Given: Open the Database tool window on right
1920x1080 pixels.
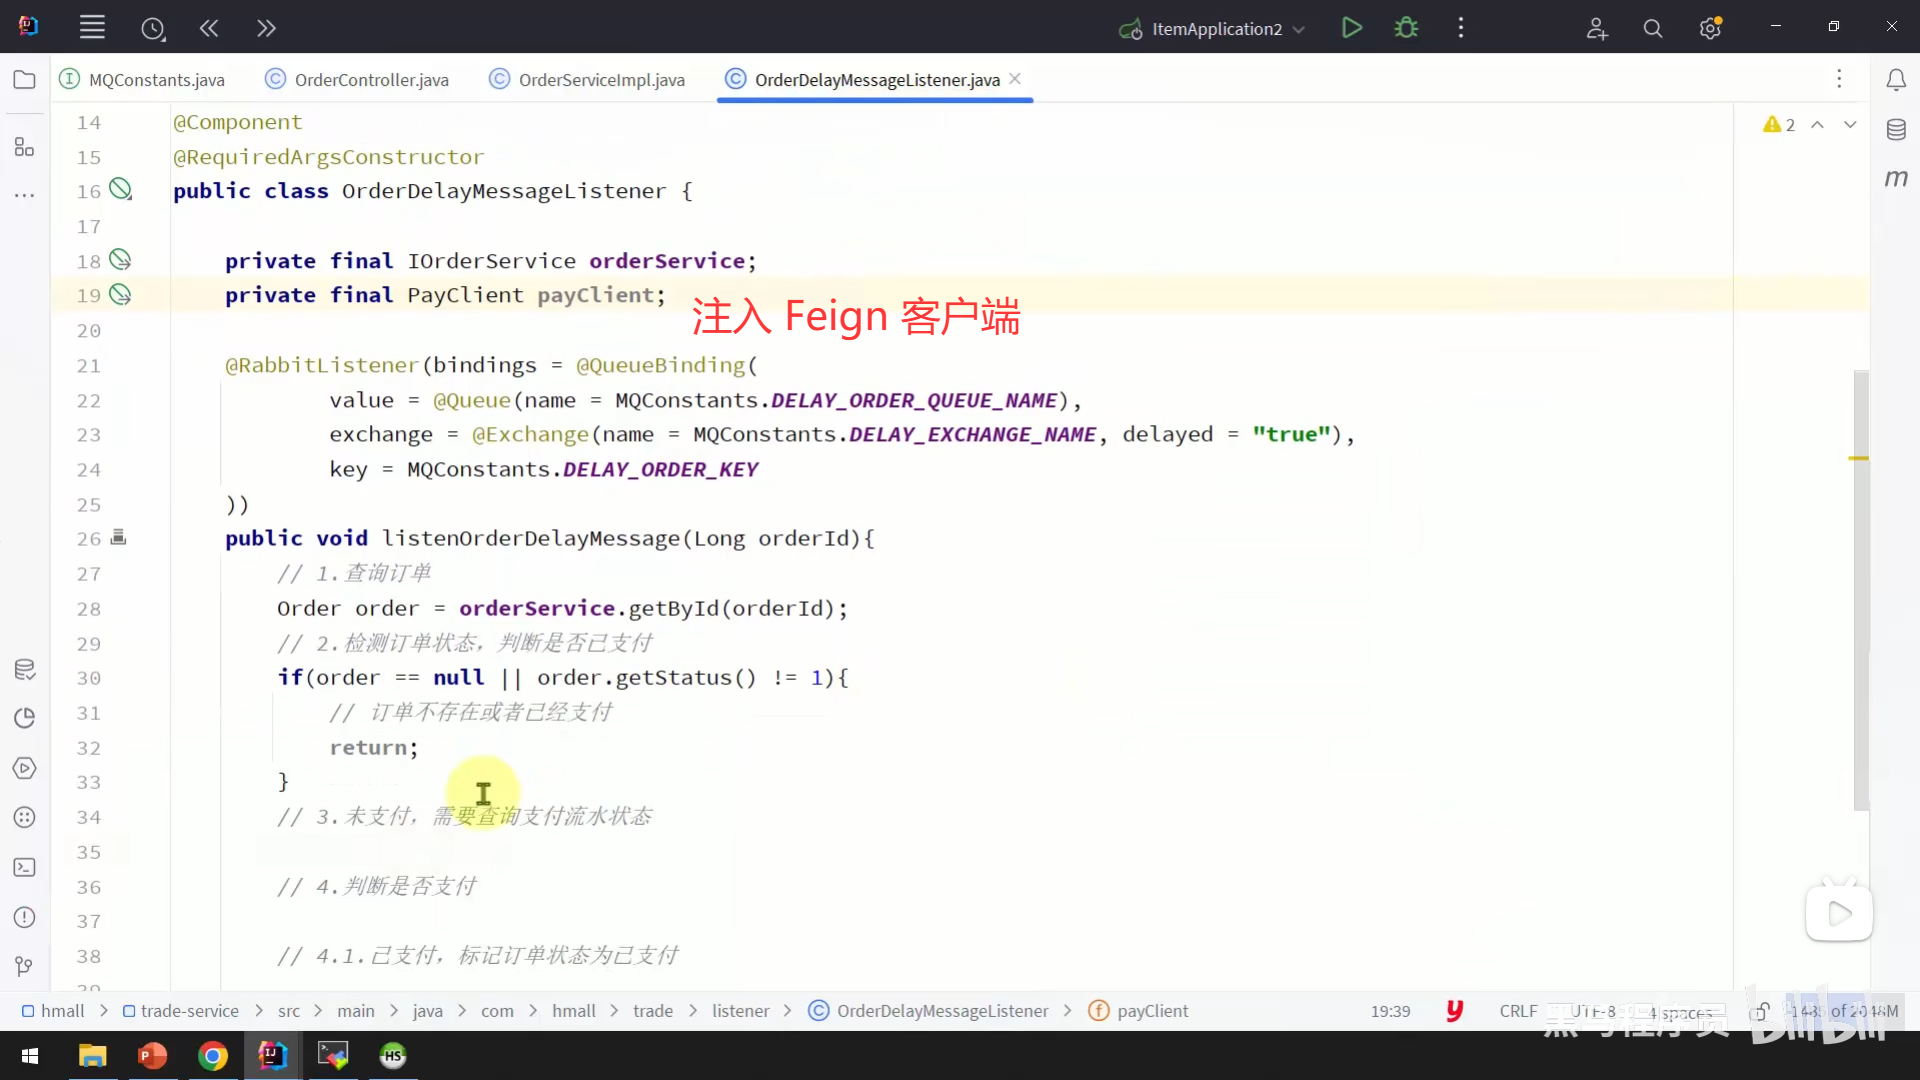Looking at the screenshot, I should 1896,130.
